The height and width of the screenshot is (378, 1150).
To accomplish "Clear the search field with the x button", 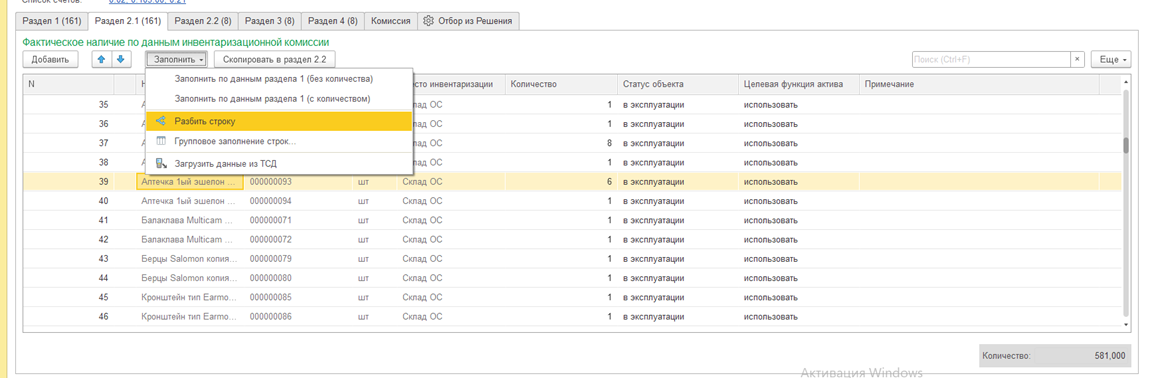I will [1077, 59].
